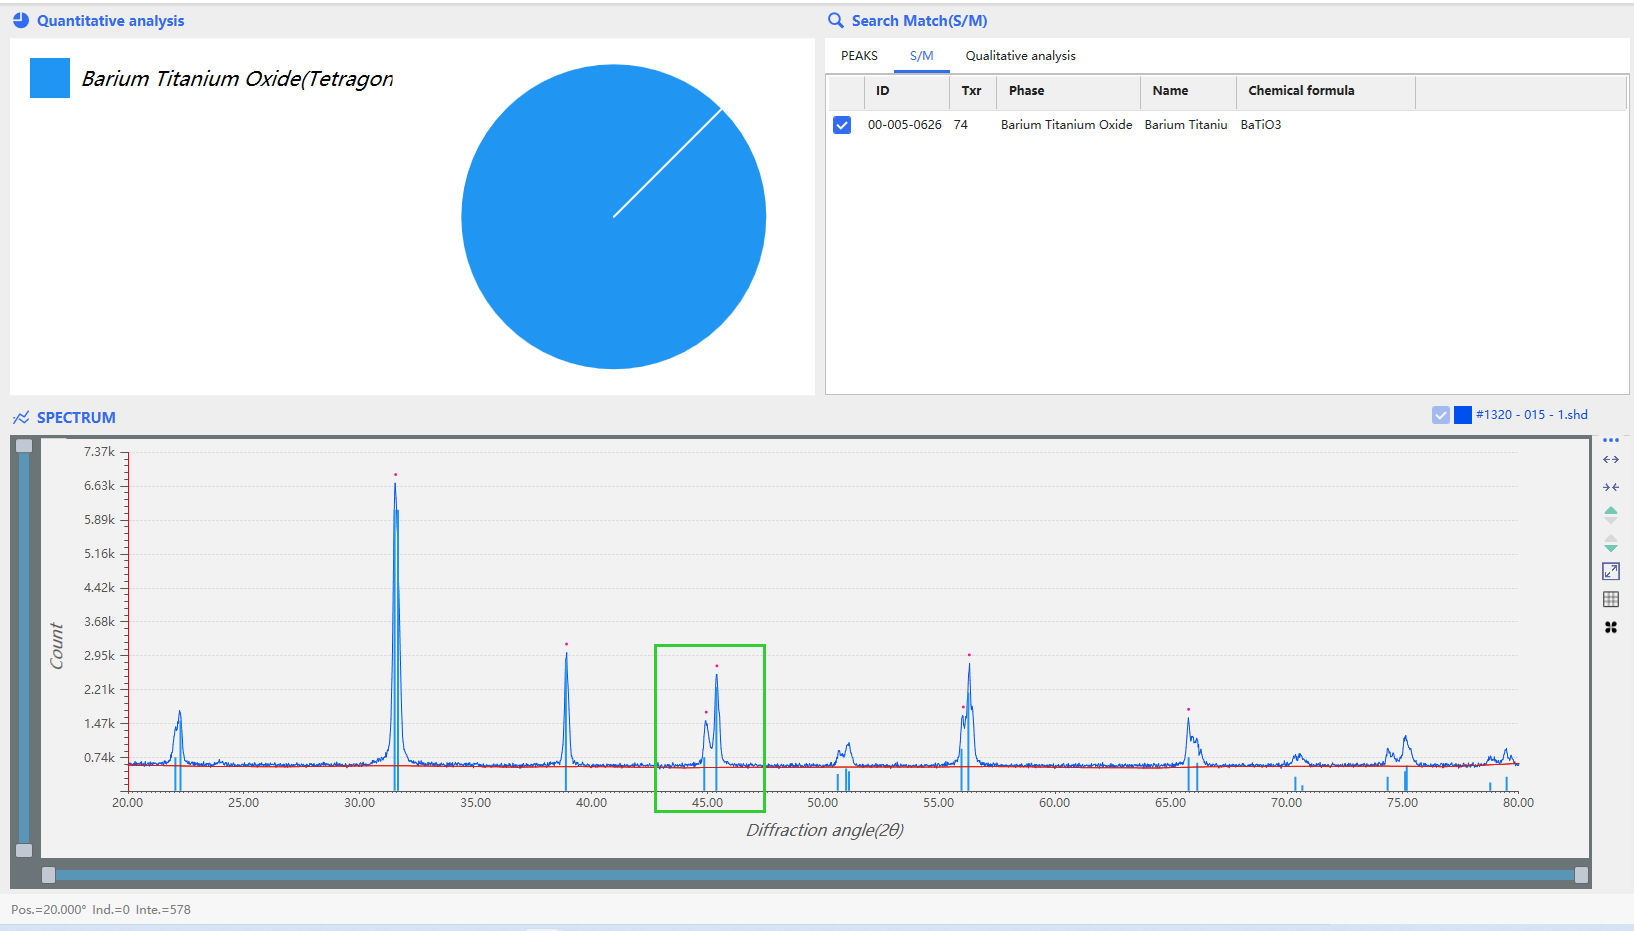
Task: Click the right handle of horizontal range slider
Action: [x=1581, y=875]
